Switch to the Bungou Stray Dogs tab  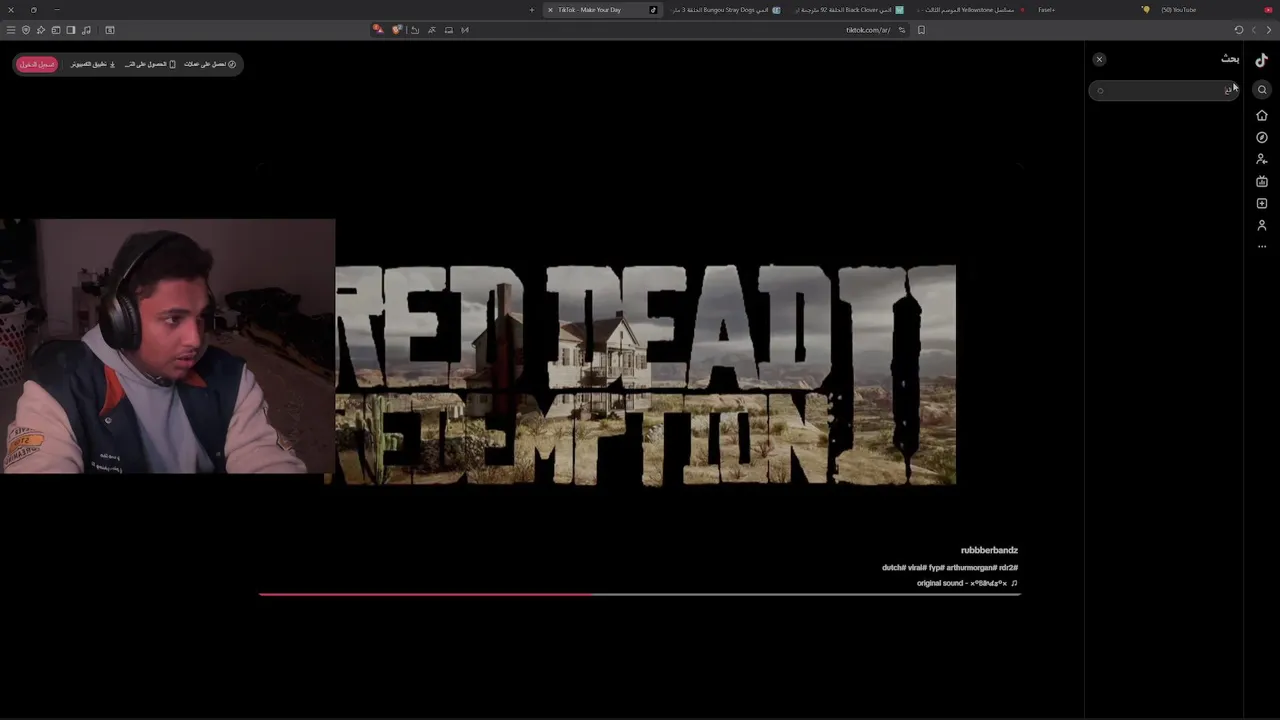[727, 10]
